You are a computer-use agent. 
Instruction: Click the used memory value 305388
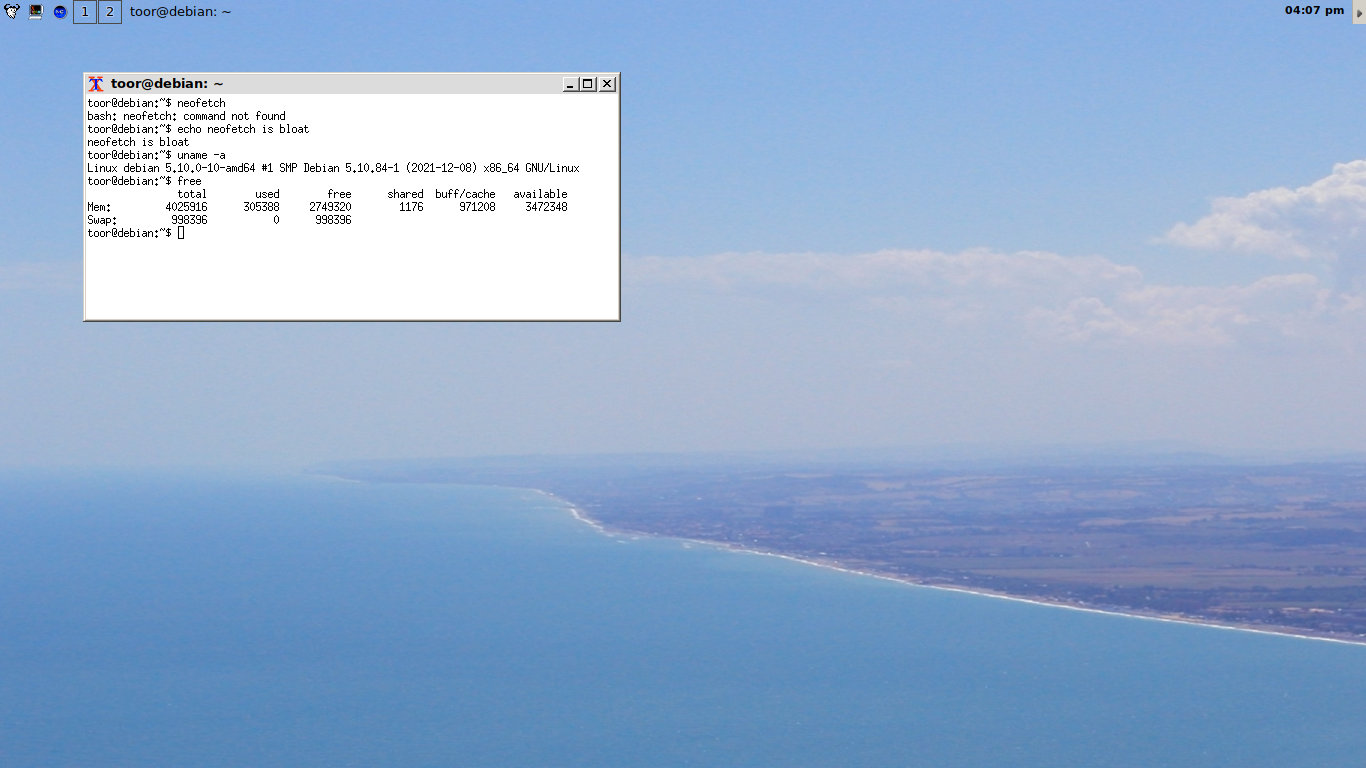261,207
